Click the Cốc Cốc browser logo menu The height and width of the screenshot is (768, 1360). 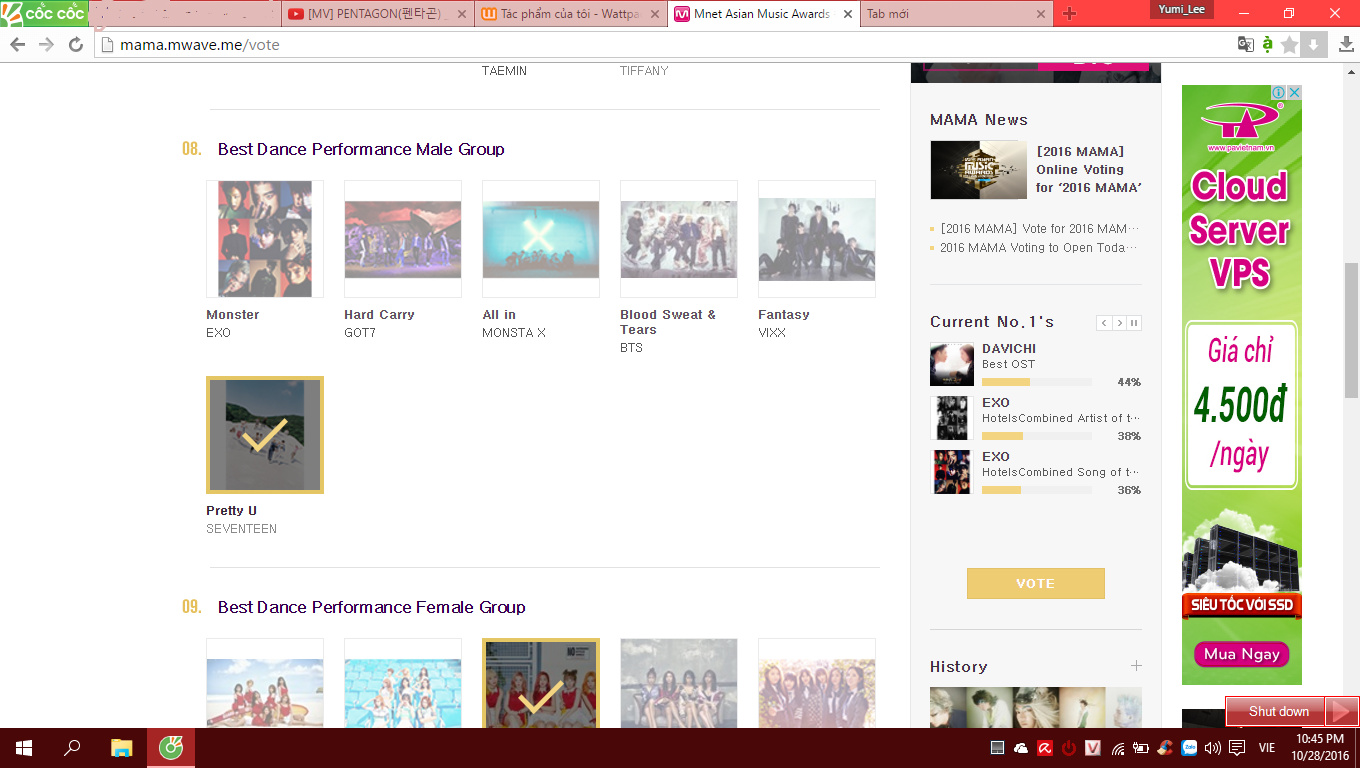coord(44,13)
